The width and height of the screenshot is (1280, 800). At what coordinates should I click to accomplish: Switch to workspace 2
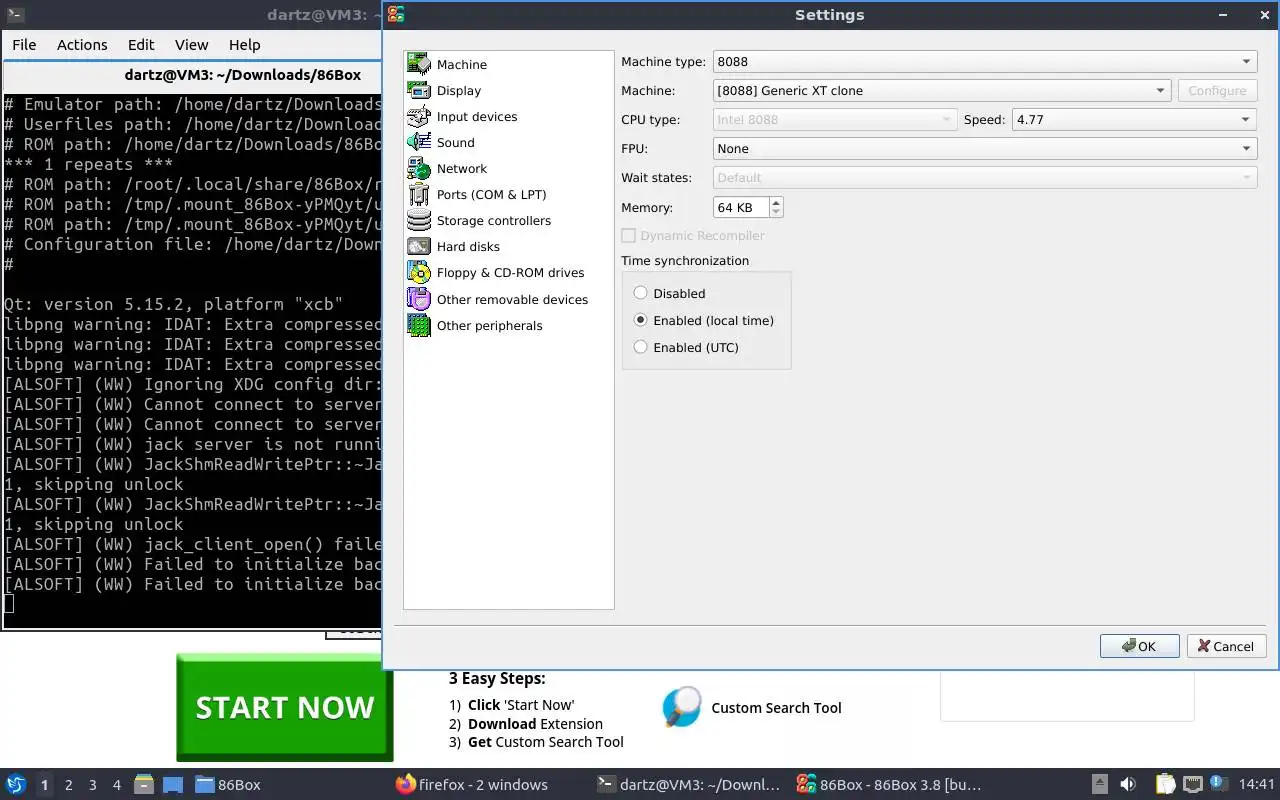(69, 785)
